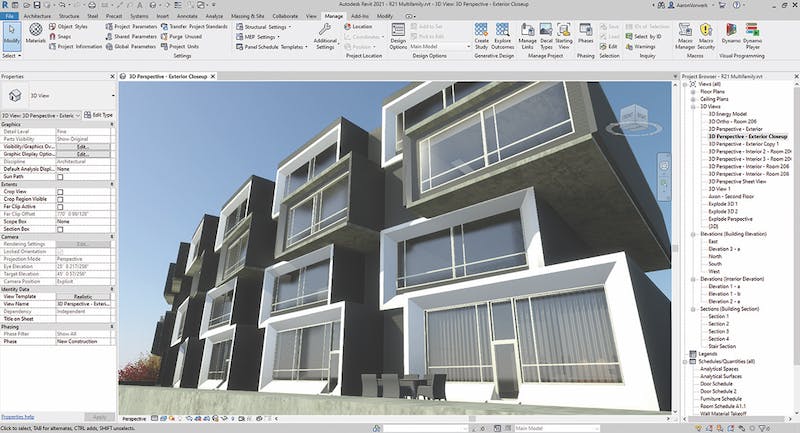
Task: Open the Collaborate tab
Action: [285, 16]
